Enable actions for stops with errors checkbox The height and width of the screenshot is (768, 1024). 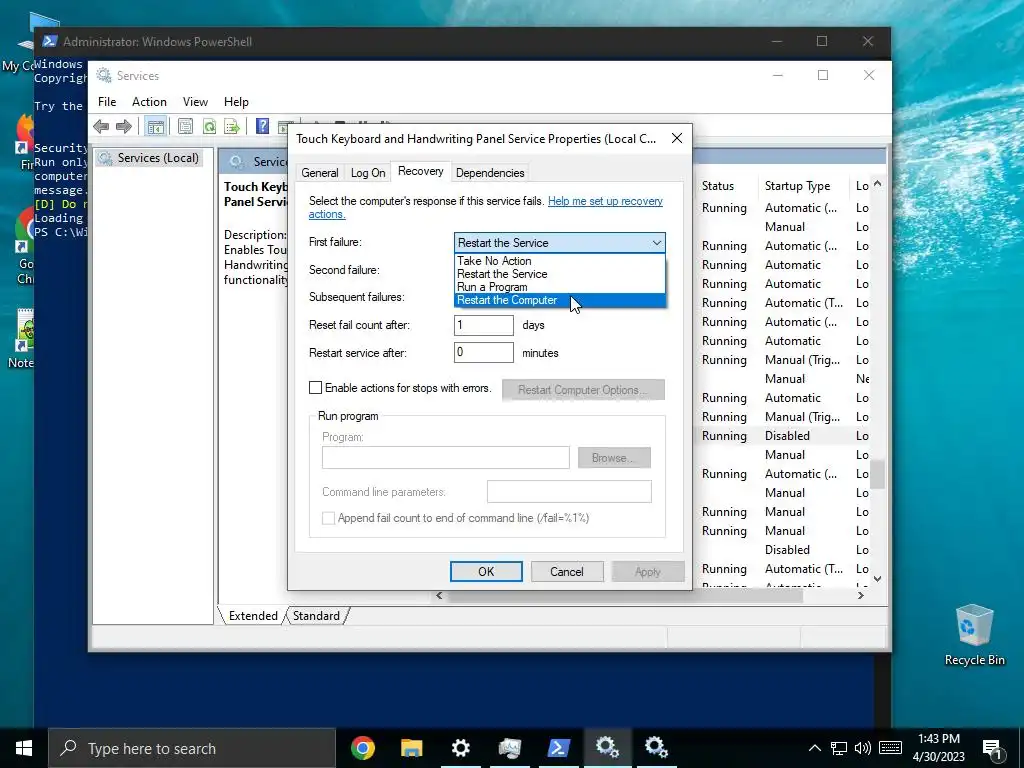pyautogui.click(x=315, y=388)
